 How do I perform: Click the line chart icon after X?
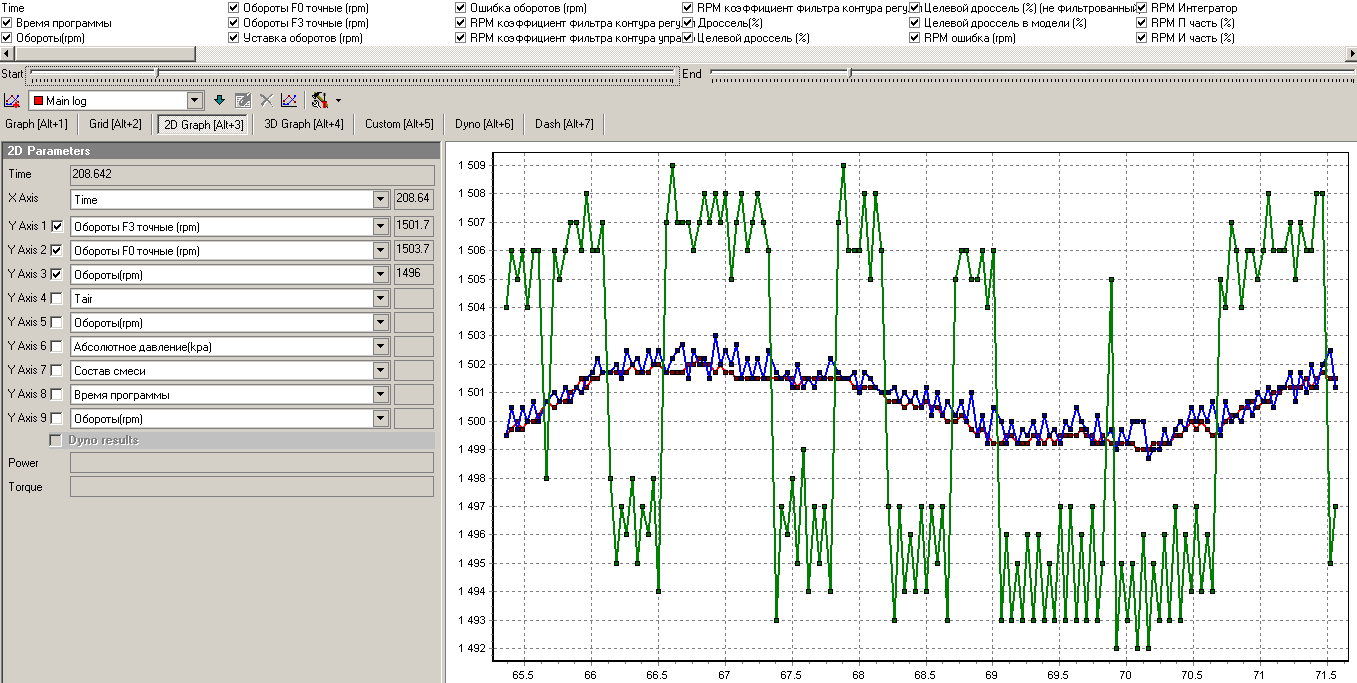point(289,101)
